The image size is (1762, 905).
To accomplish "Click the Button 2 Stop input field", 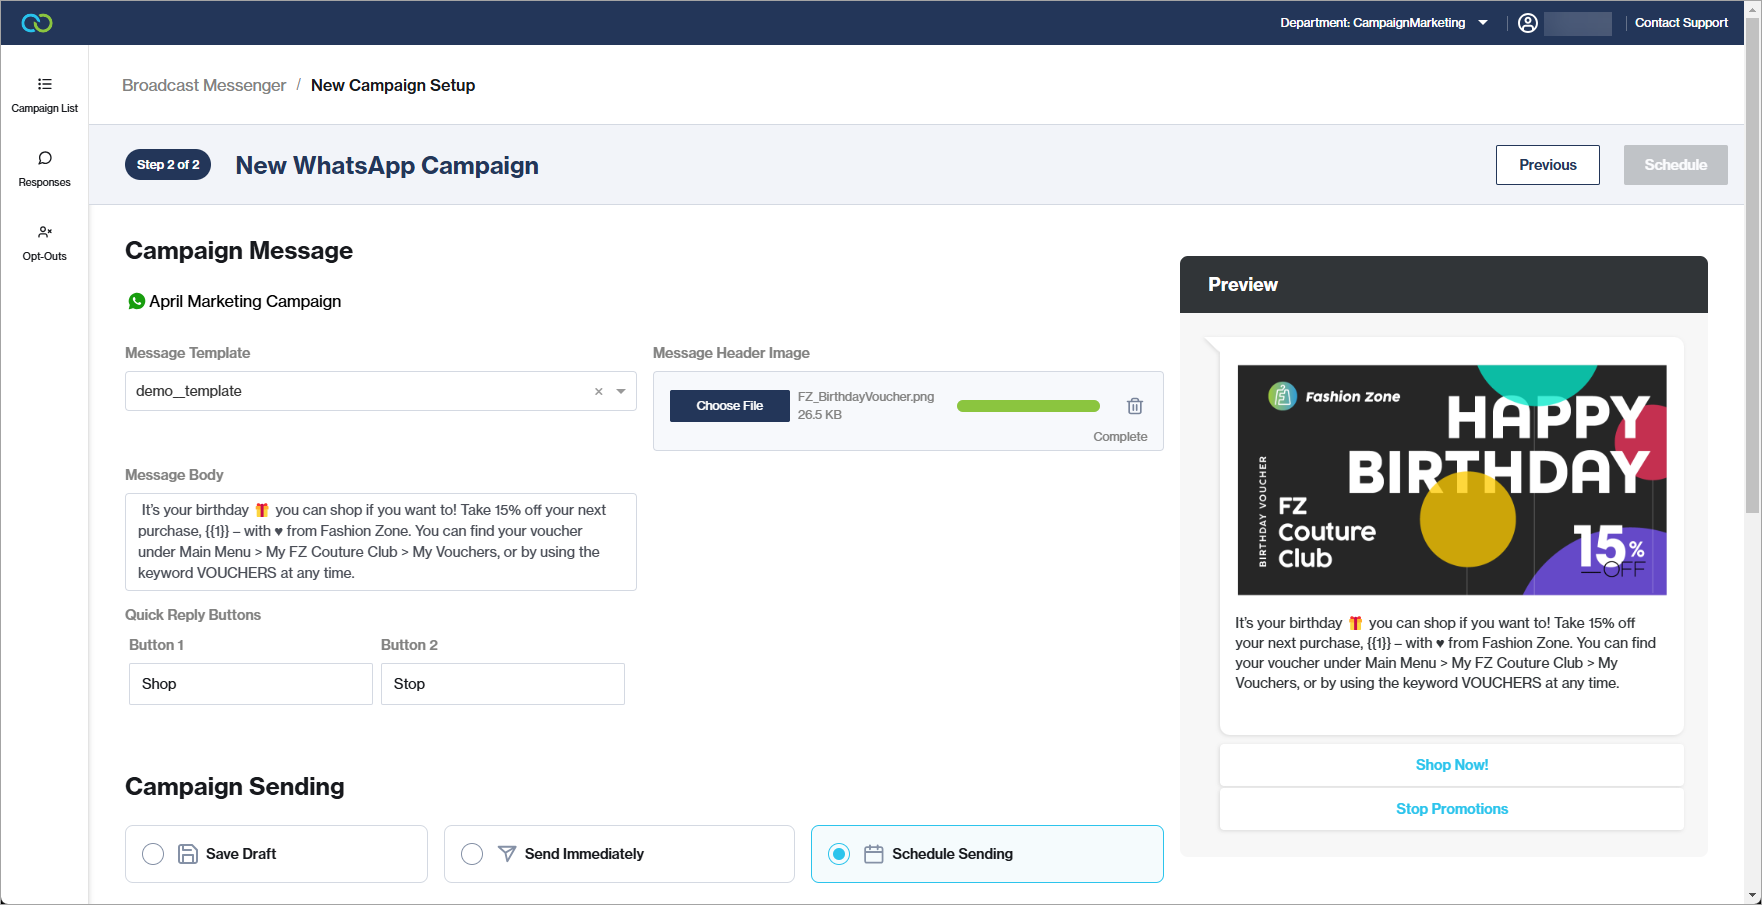I will point(503,684).
